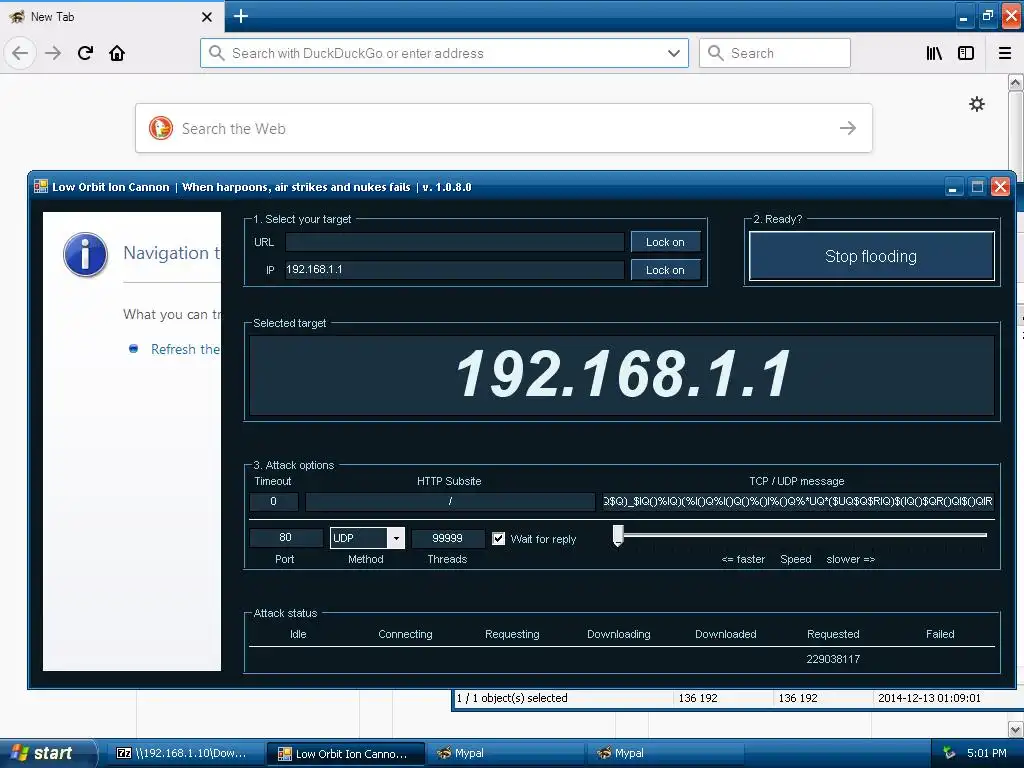Switch to Low Orbit Ion Cannon taskbar item
The image size is (1024, 768).
[345, 753]
